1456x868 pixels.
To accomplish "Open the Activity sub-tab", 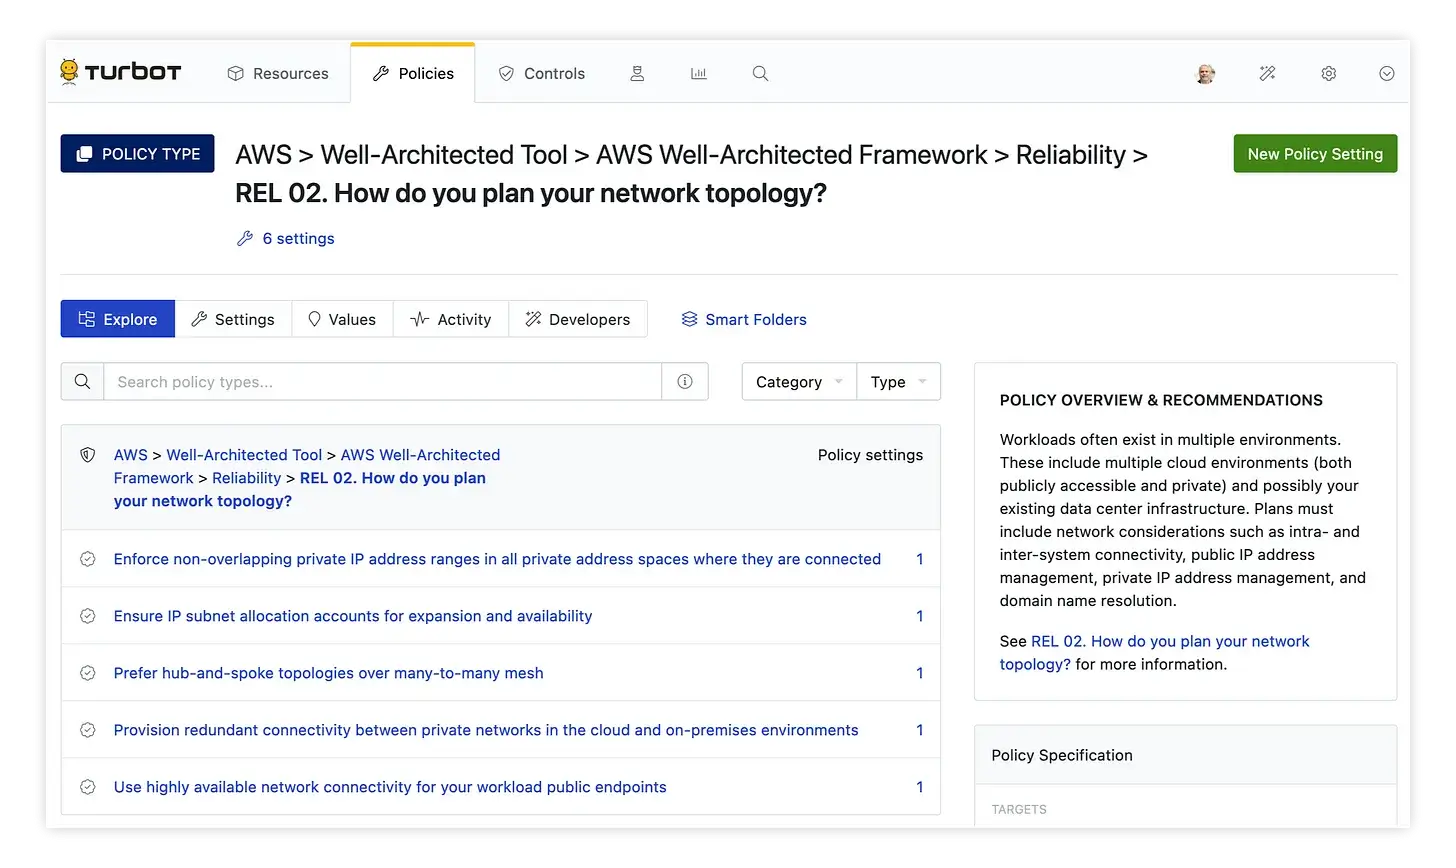I will click(x=451, y=319).
